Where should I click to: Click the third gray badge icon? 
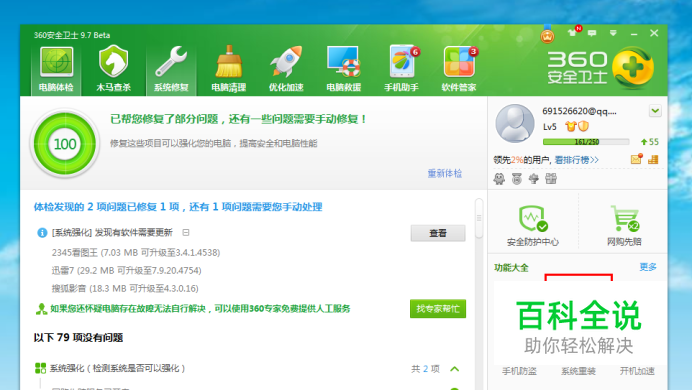point(534,179)
